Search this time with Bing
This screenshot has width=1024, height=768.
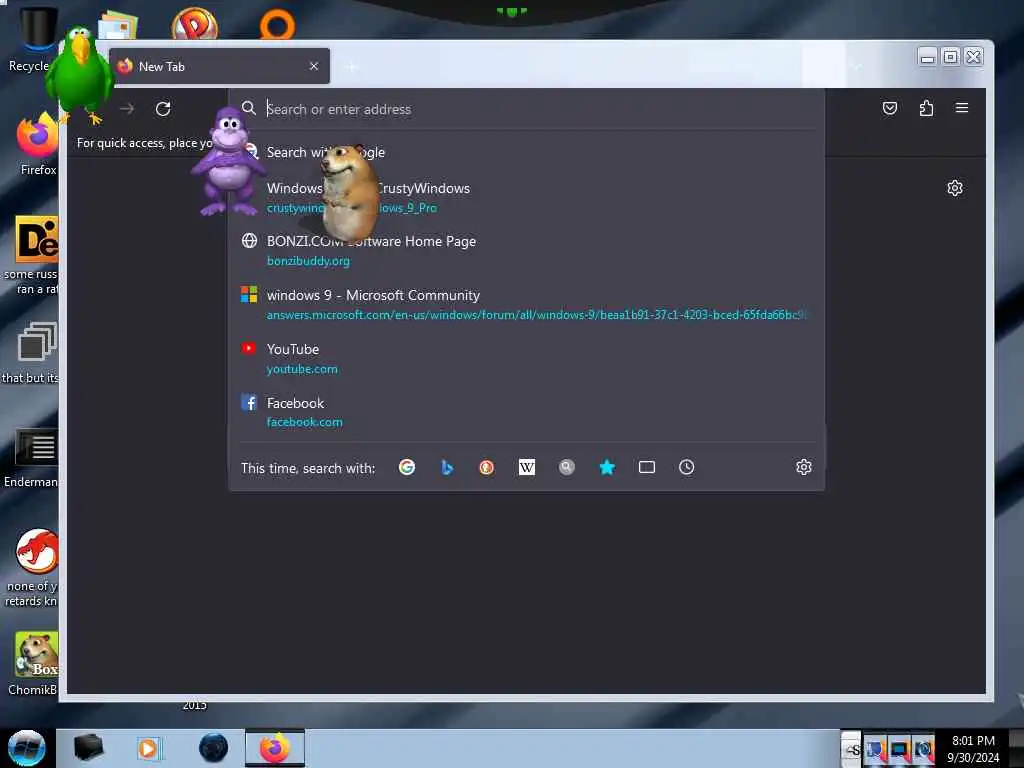447,467
